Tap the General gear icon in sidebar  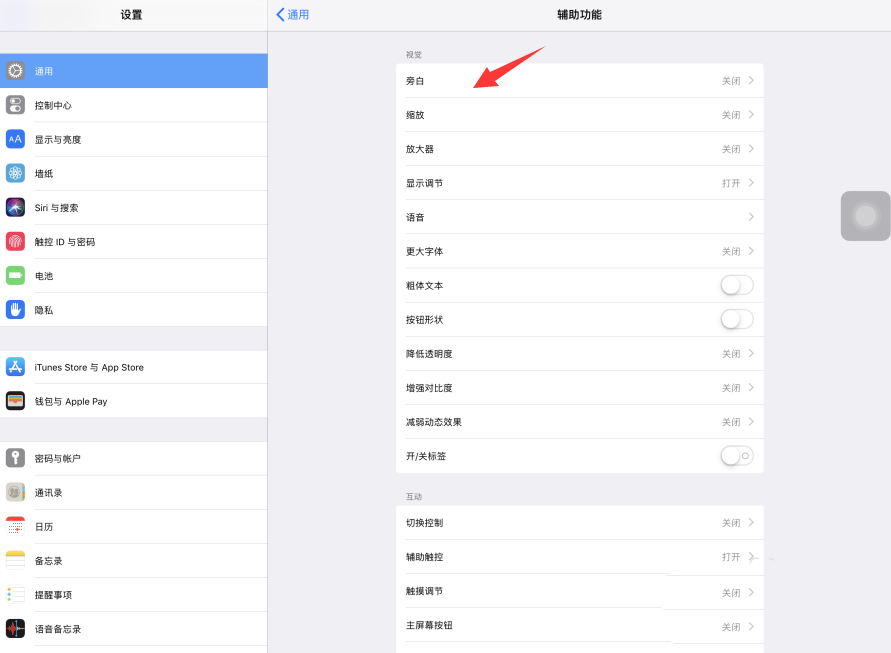(x=15, y=71)
